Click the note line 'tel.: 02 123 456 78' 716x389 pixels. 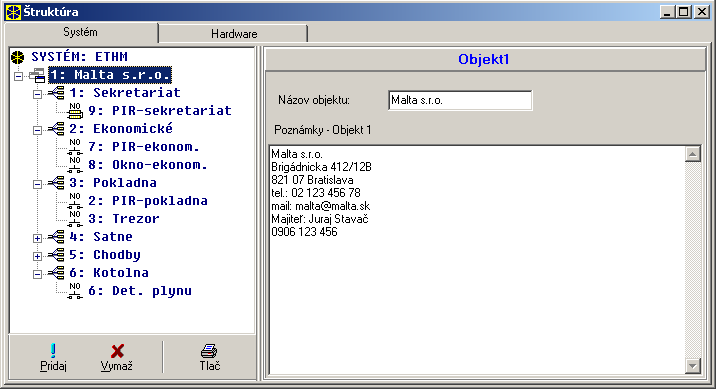(316, 193)
